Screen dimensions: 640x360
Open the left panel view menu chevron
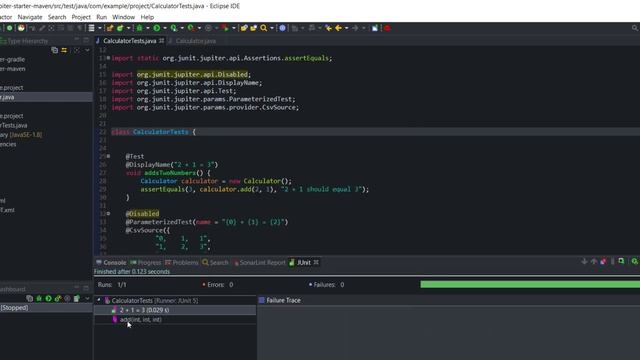tap(87, 50)
